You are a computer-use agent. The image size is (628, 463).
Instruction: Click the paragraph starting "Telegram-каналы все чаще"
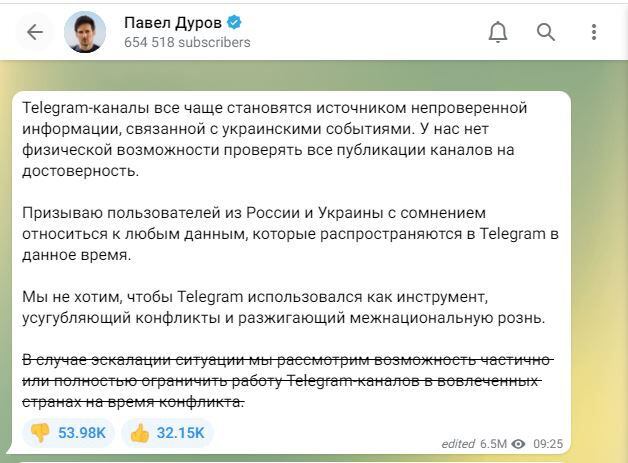274,139
